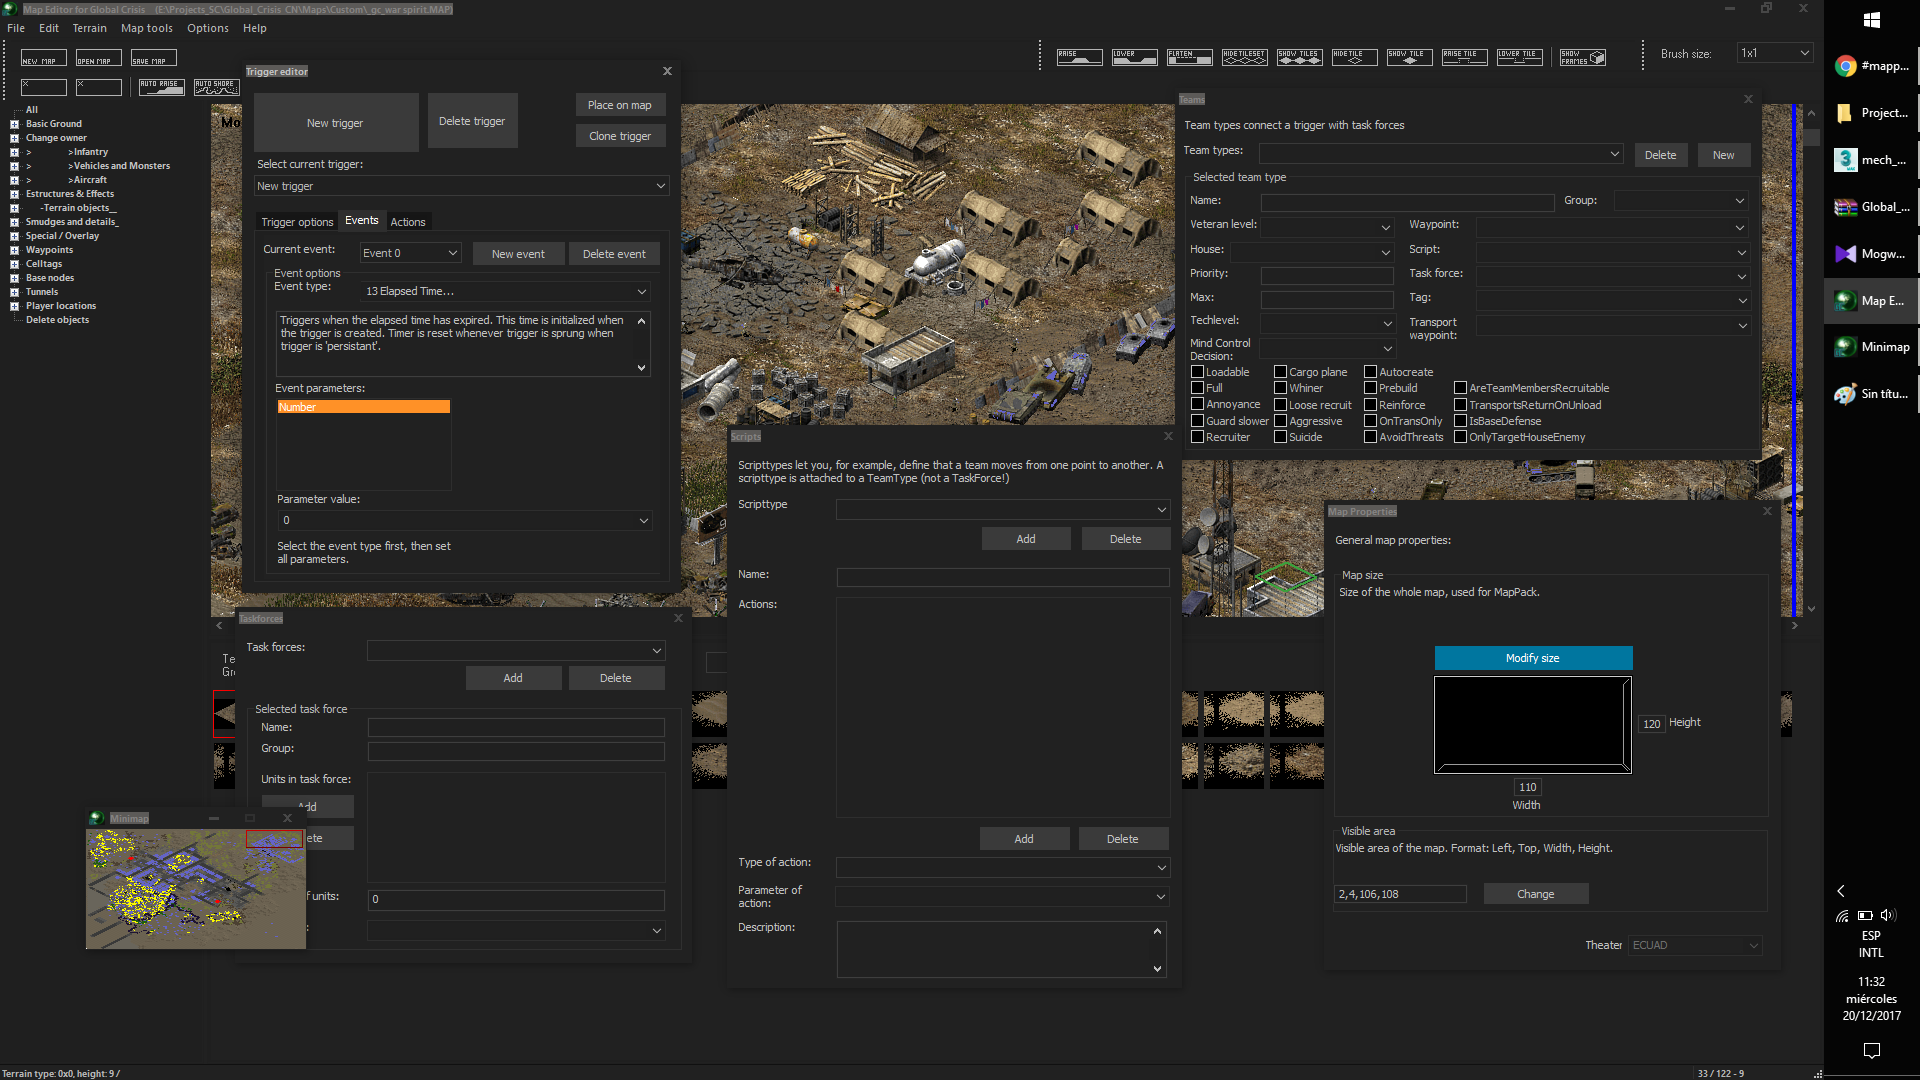Image resolution: width=1920 pixels, height=1080 pixels.
Task: Expand the Basic Ground tree node
Action: pos(14,124)
